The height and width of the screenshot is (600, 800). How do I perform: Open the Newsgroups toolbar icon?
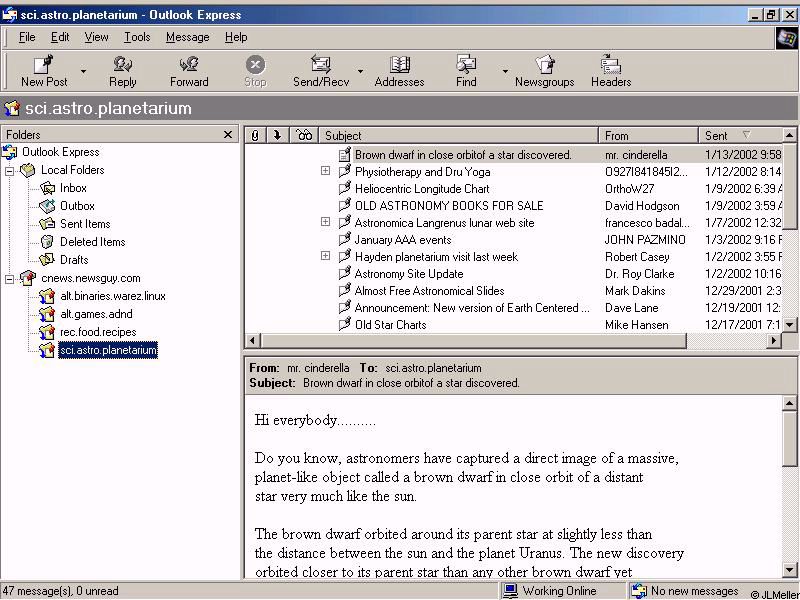pos(544,66)
